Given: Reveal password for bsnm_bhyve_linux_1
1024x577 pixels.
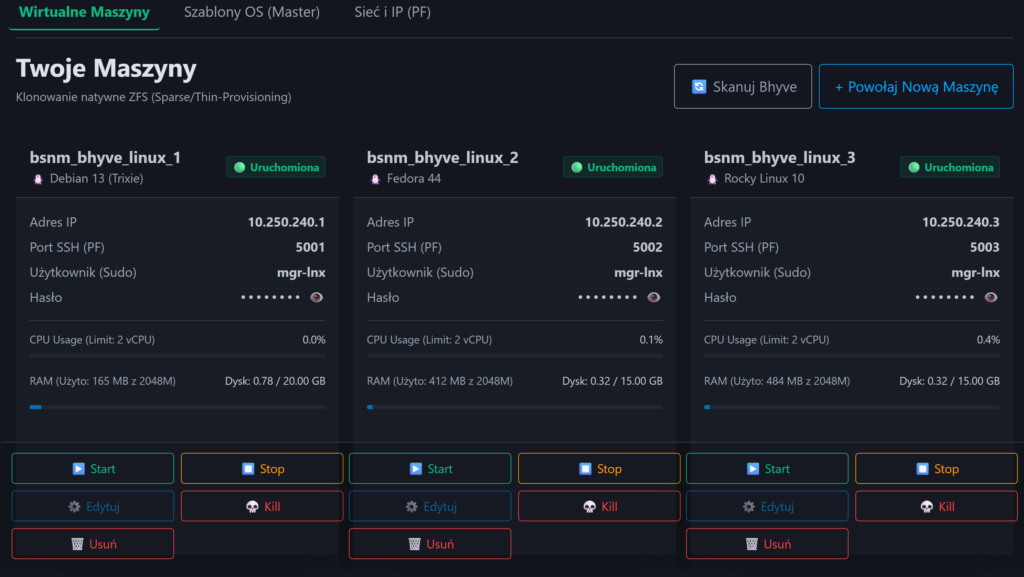Looking at the screenshot, I should [317, 298].
